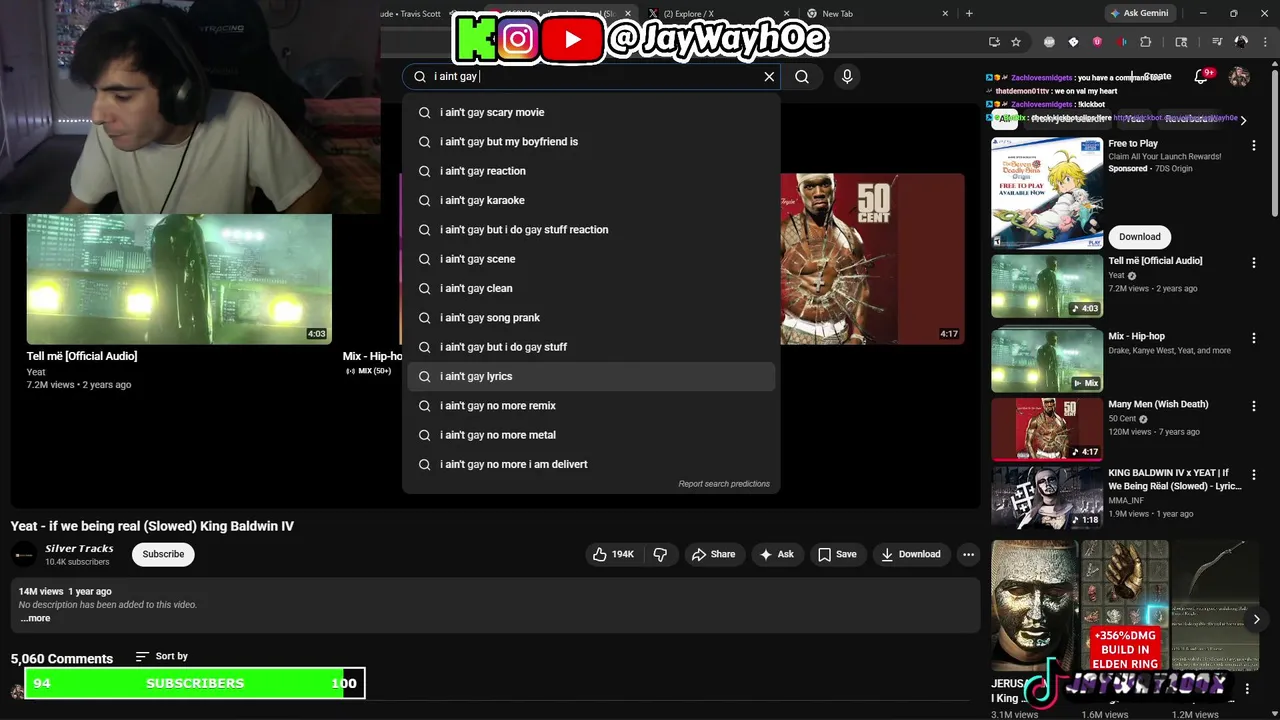
Task: Open the Chrome profile avatar
Action: (1241, 42)
